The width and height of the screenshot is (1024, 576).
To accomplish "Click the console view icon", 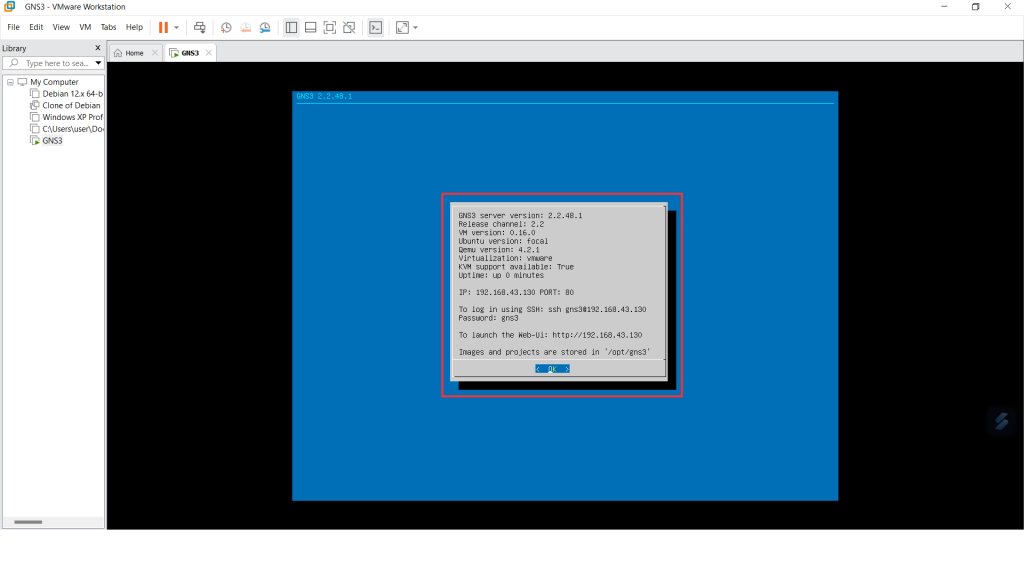I will click(375, 27).
